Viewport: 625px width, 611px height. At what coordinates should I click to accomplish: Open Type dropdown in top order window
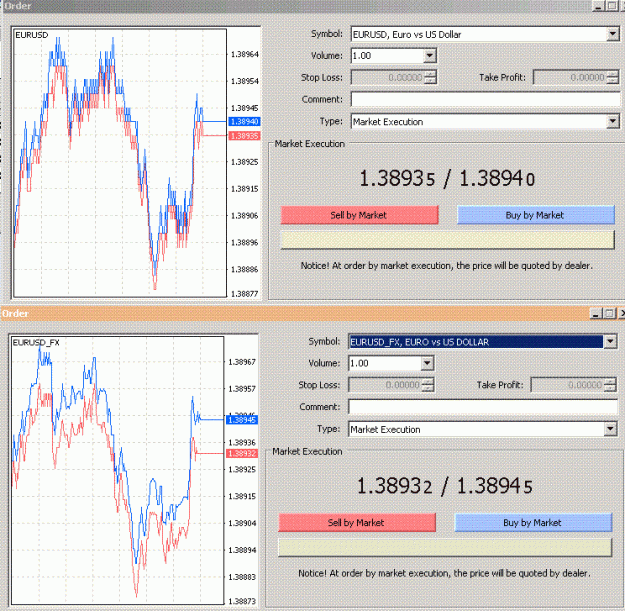[x=613, y=121]
